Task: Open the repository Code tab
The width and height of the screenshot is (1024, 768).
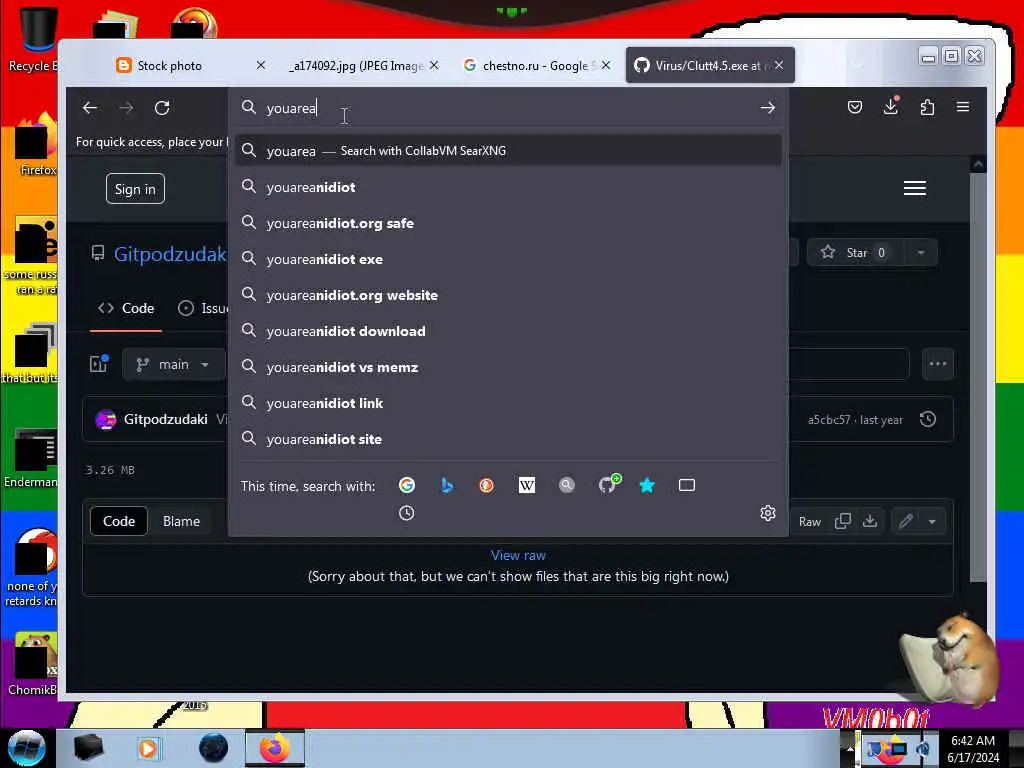Action: click(127, 308)
